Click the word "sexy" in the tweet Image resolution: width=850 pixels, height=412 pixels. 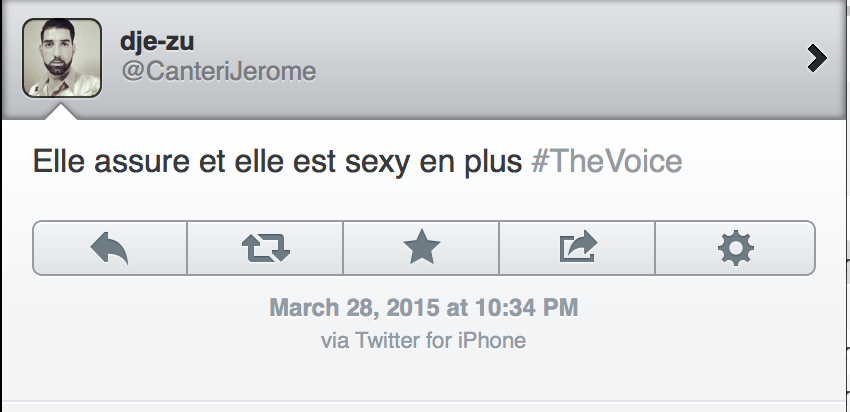click(393, 162)
